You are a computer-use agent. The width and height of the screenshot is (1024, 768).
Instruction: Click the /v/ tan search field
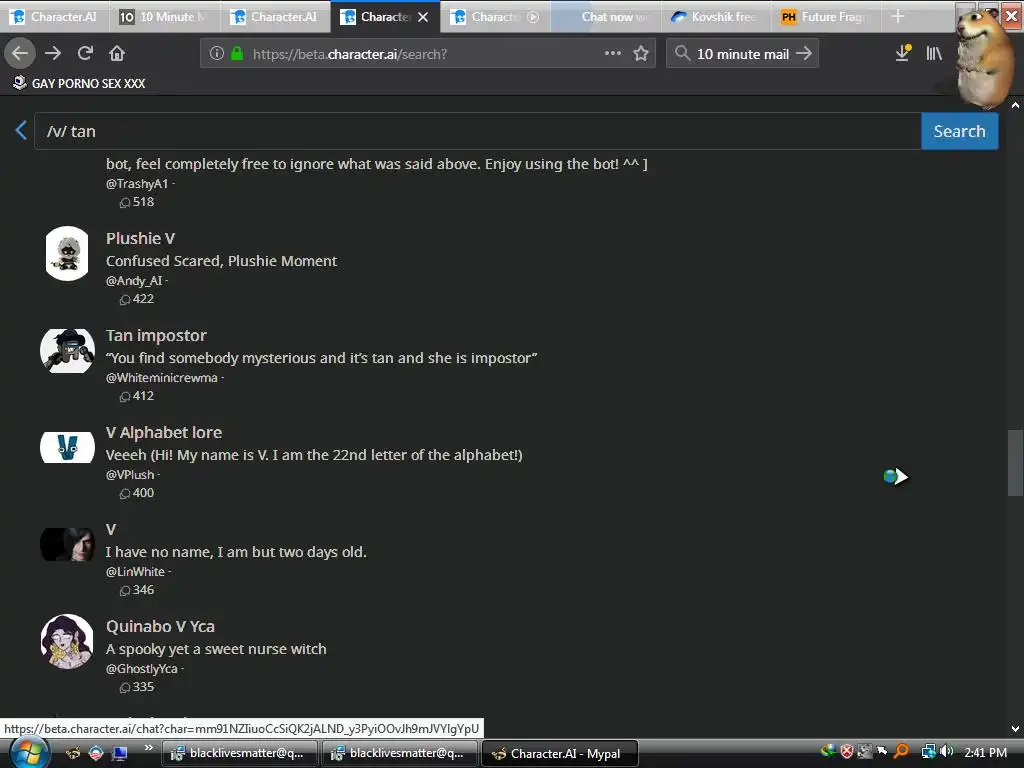click(x=477, y=131)
